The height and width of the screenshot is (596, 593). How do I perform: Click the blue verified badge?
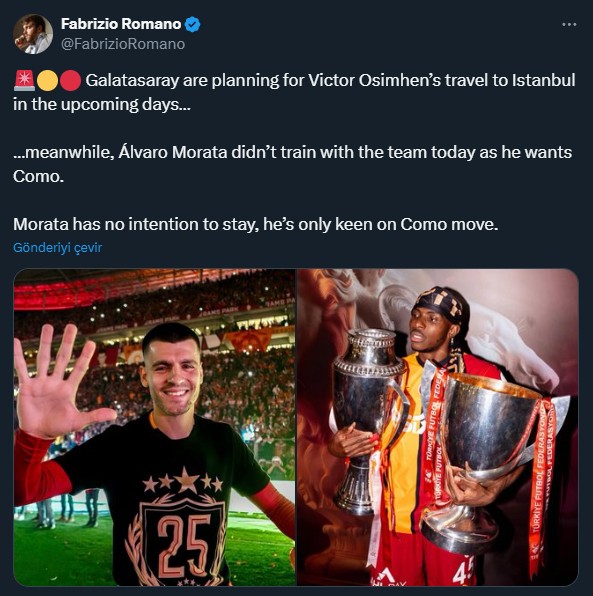[x=192, y=24]
